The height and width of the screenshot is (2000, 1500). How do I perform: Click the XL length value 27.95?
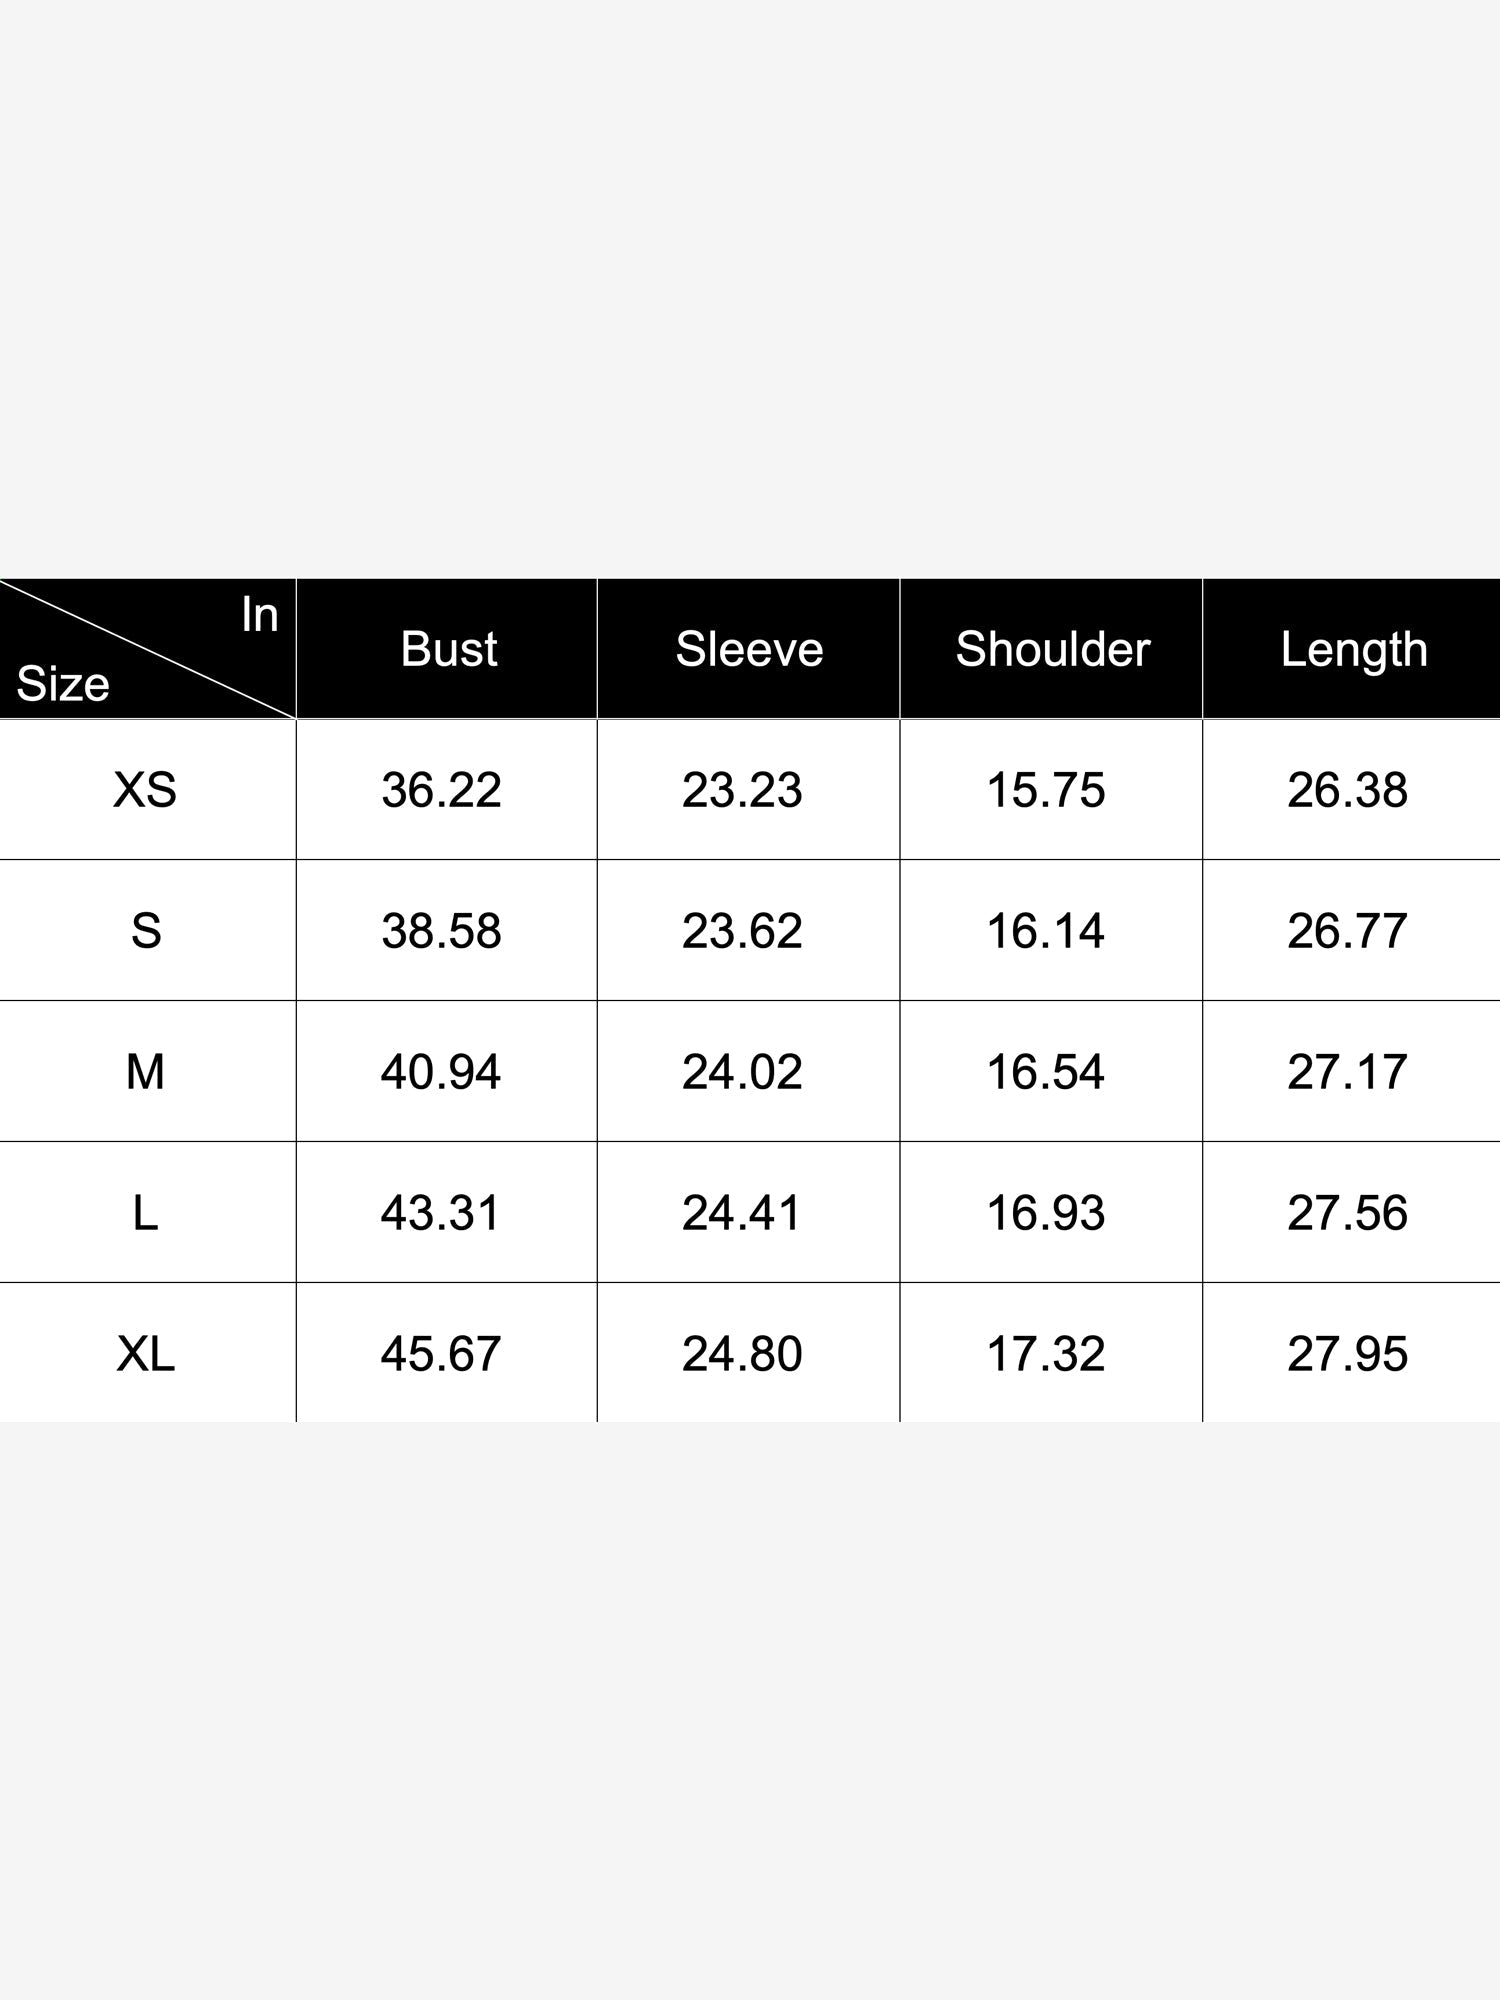pyautogui.click(x=1347, y=1354)
